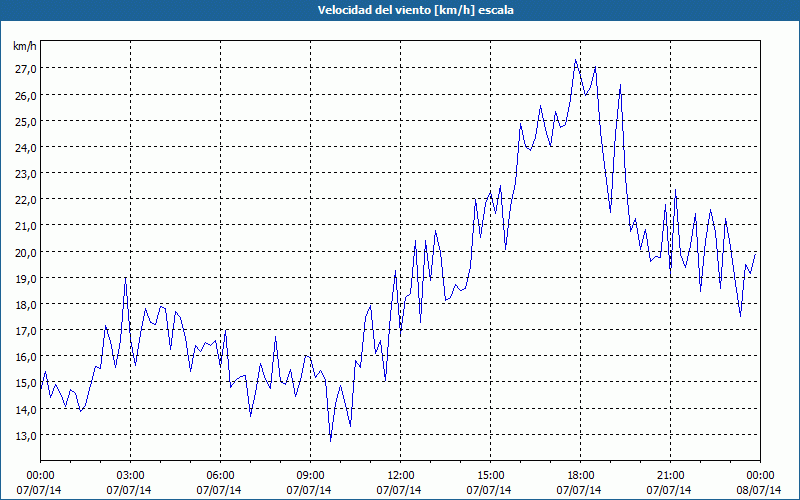
Task: Click the 15:00 time axis label
Action: pyautogui.click(x=490, y=476)
